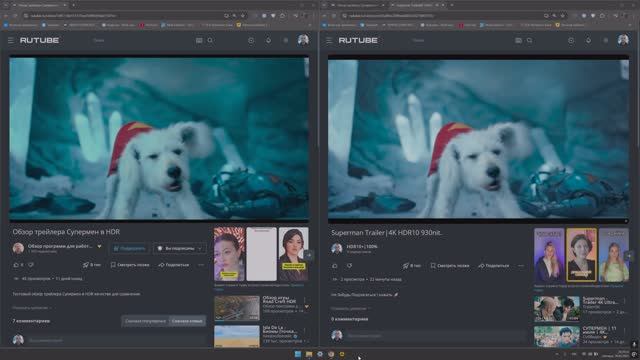Open profile avatar menu in left Rutube window
The image size is (640, 360).
click(x=303, y=40)
